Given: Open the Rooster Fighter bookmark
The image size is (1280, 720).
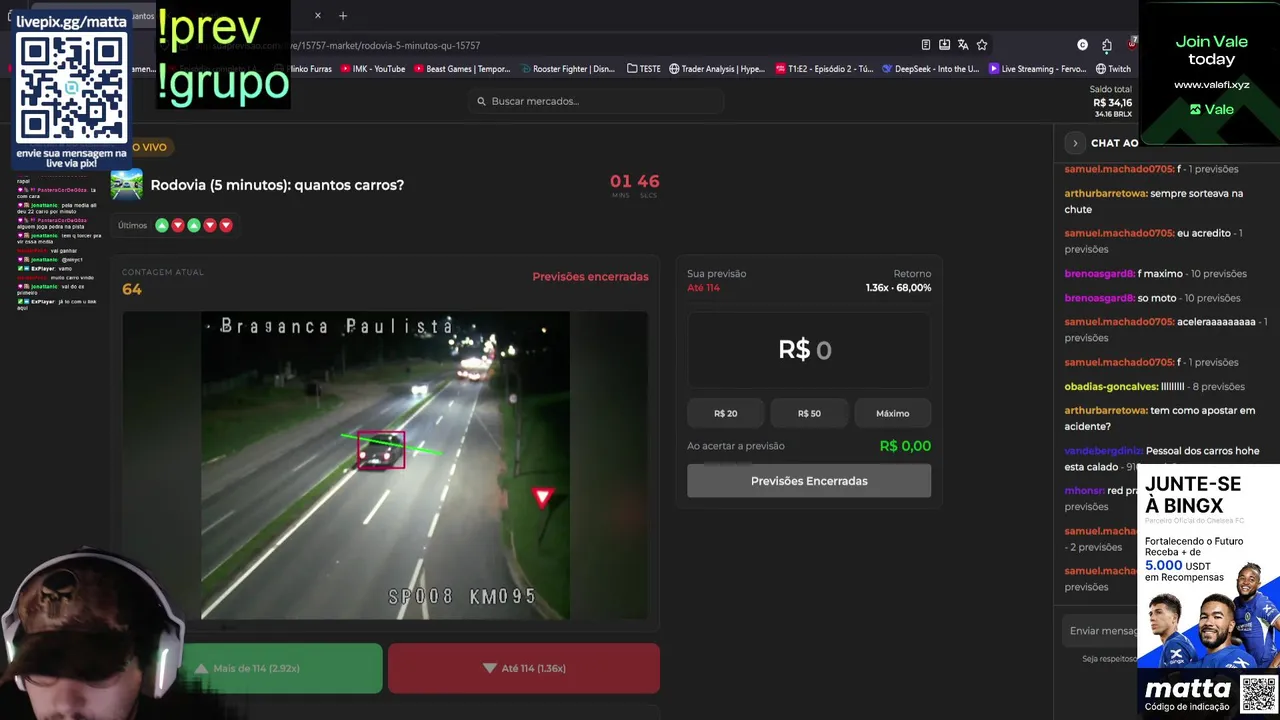Looking at the screenshot, I should coord(566,69).
